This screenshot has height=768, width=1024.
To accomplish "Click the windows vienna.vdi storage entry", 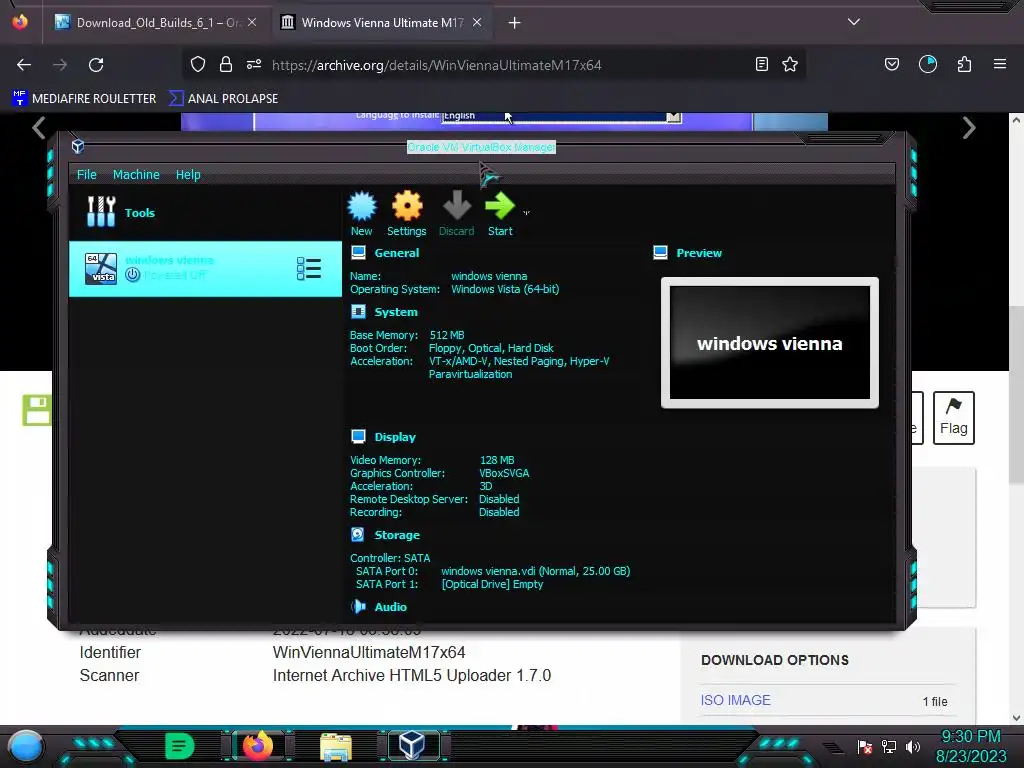I will (x=536, y=571).
